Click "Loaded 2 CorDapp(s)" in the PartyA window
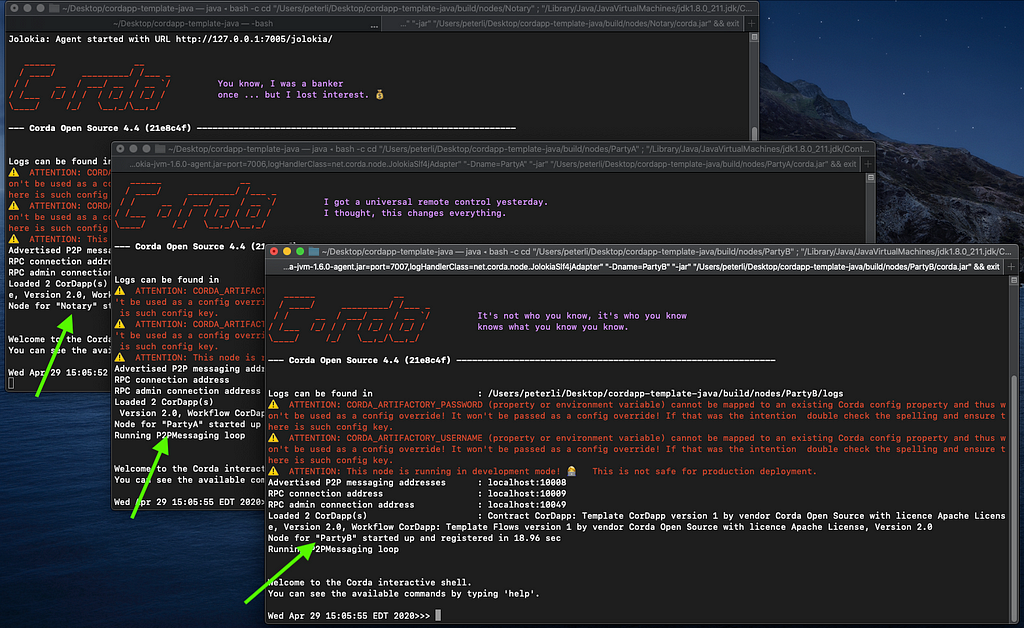Image resolution: width=1024 pixels, height=628 pixels. pyautogui.click(x=164, y=402)
